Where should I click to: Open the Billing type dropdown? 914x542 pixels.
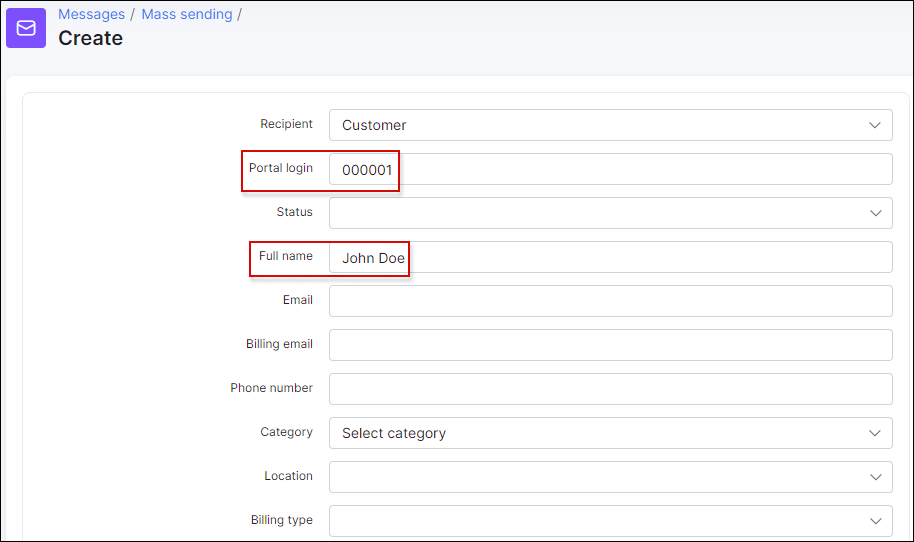(610, 521)
